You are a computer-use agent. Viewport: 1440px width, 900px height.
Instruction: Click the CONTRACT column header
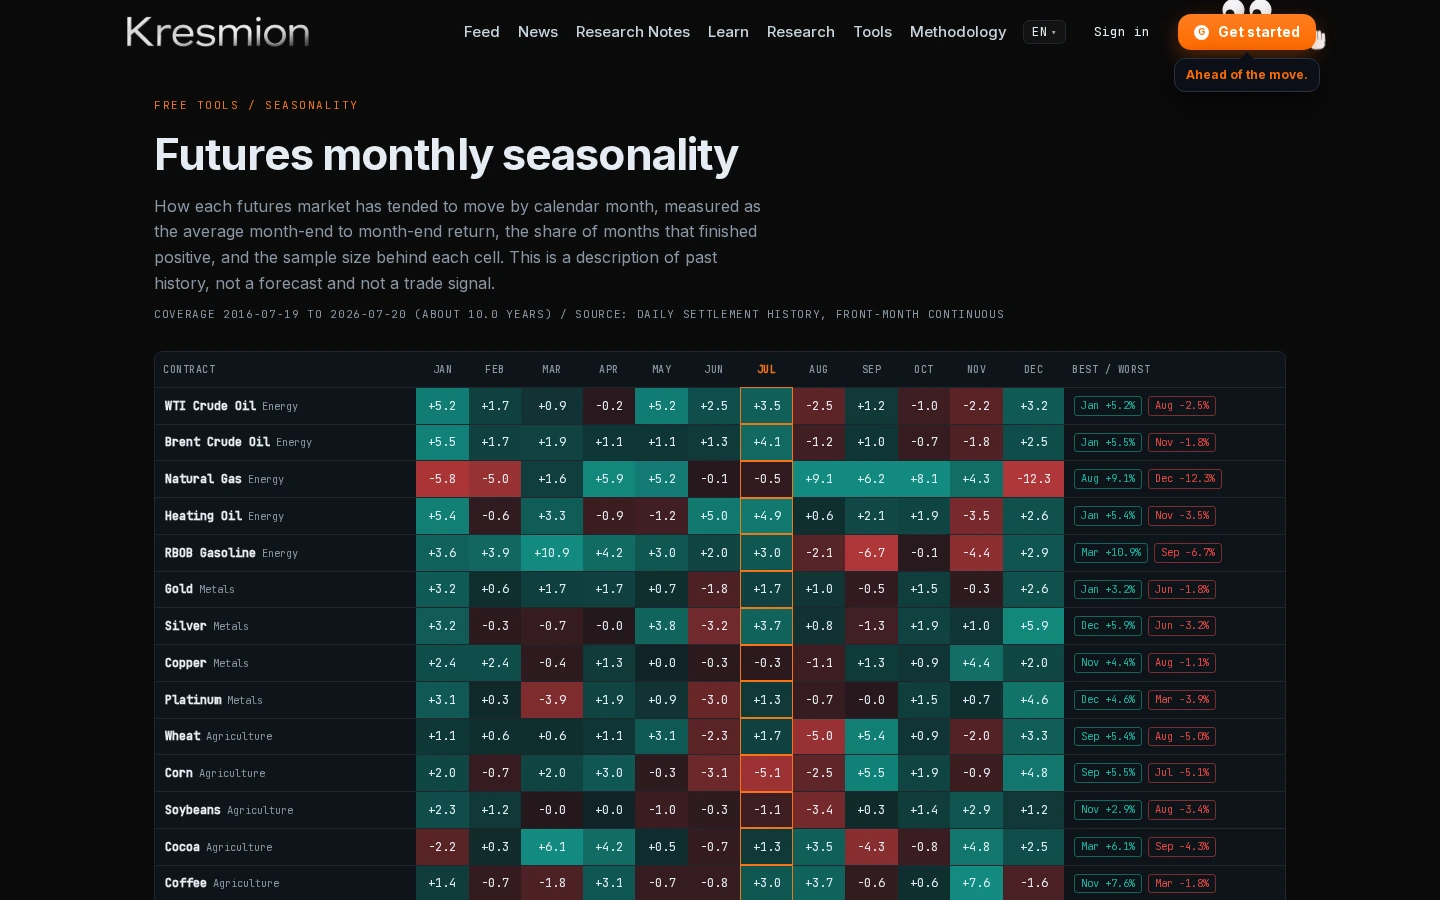tap(189, 369)
